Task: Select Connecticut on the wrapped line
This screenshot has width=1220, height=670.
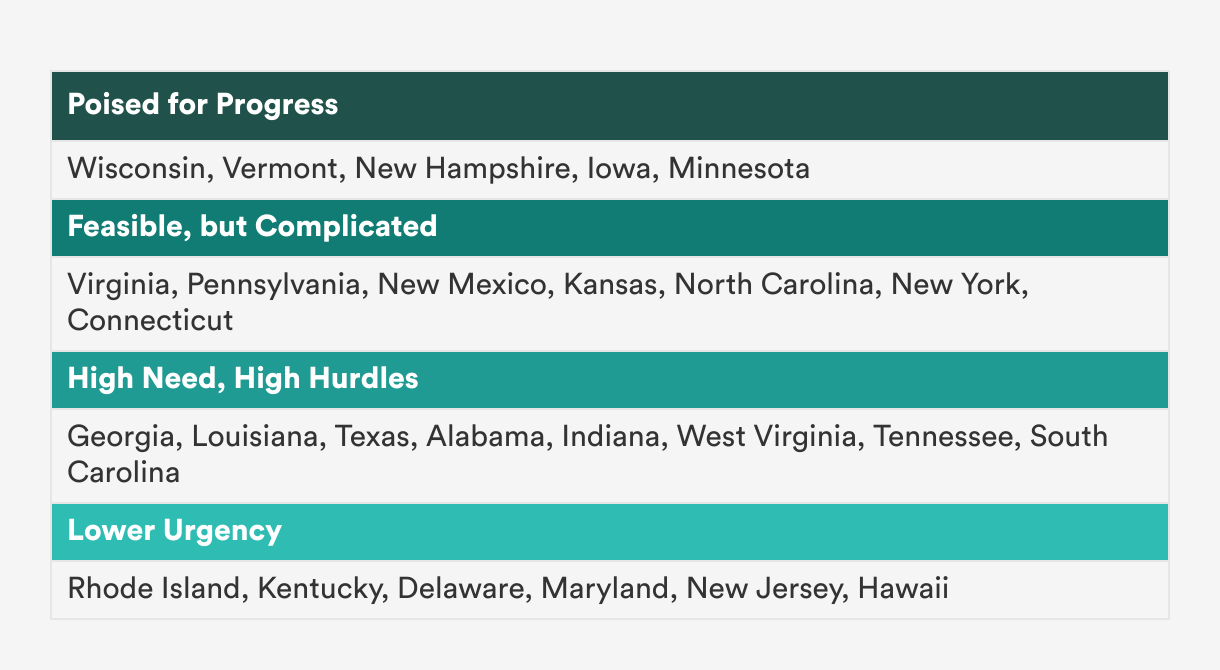Action: pos(150,321)
